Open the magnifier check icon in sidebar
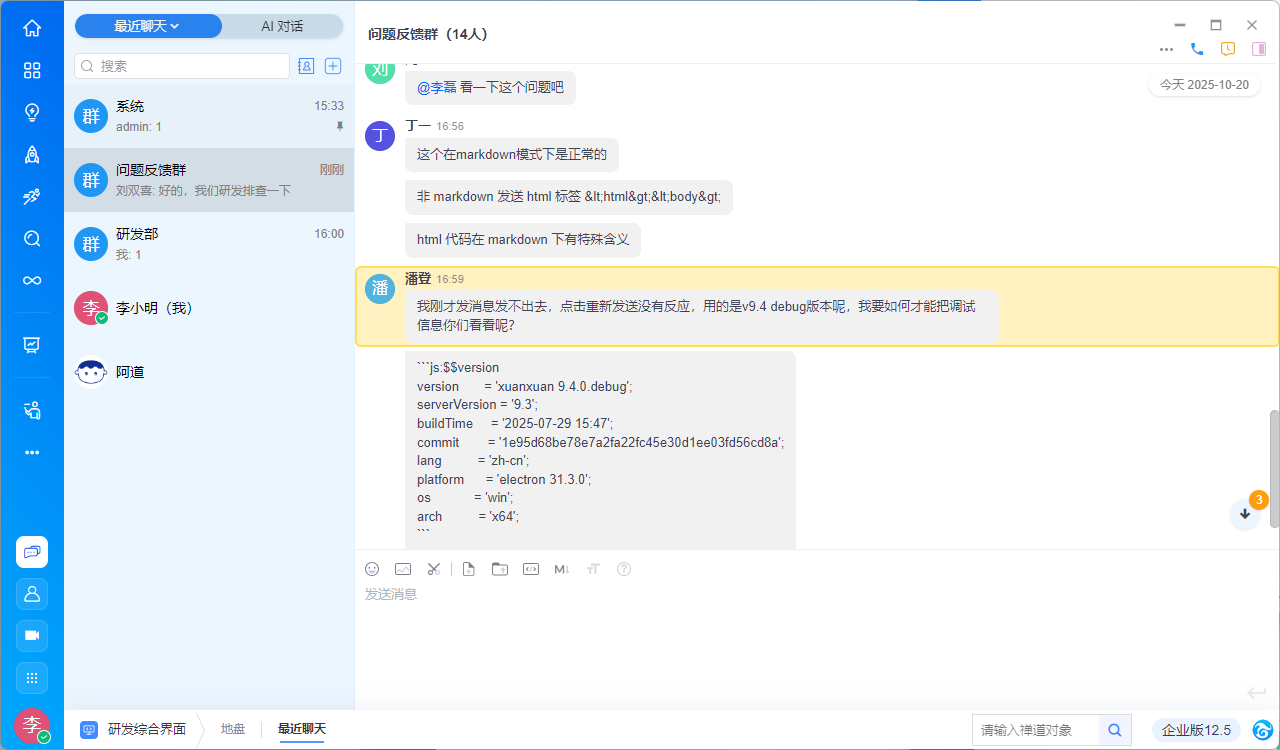The height and width of the screenshot is (750, 1280). tap(32, 238)
